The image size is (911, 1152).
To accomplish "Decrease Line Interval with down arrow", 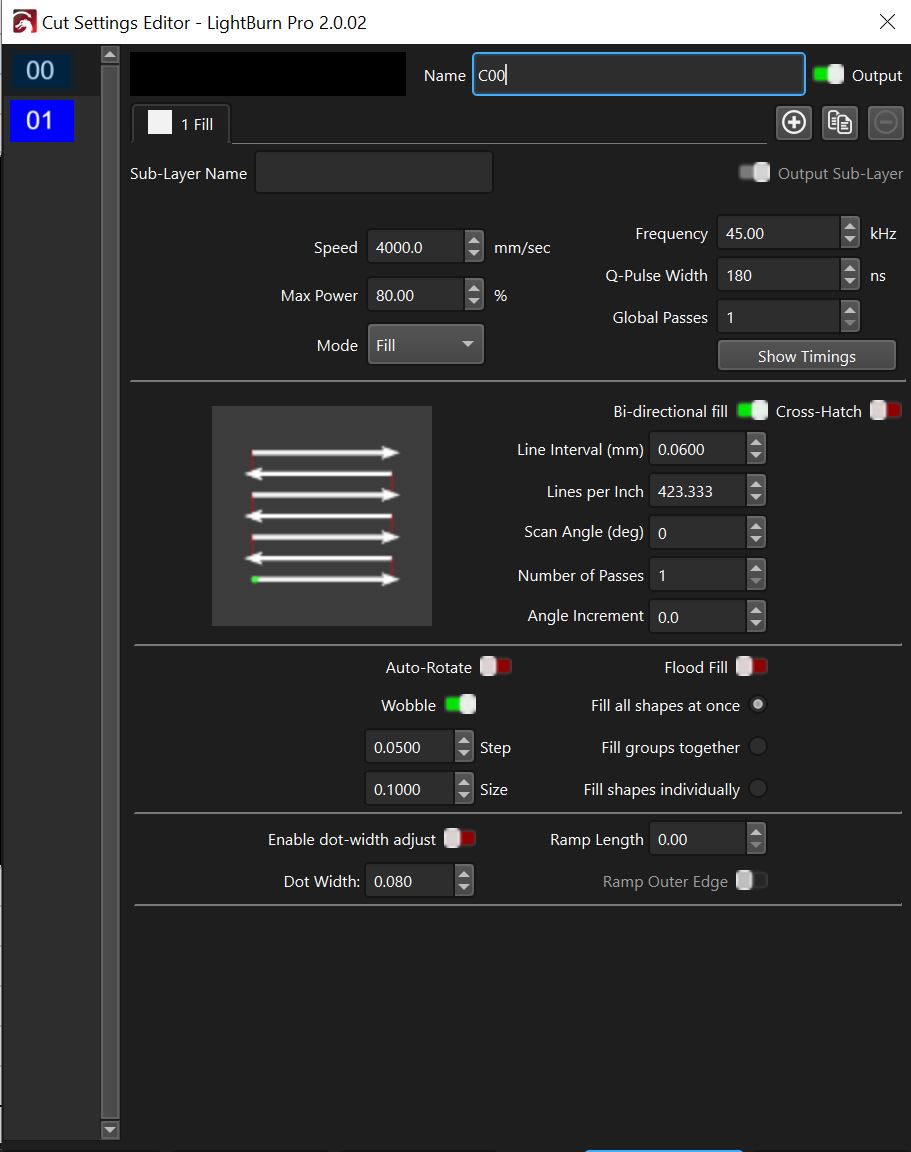I will 756,456.
